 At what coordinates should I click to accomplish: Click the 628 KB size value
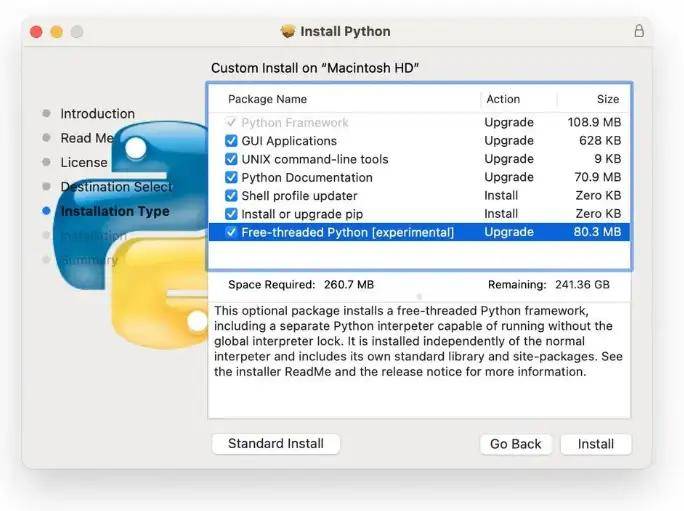pos(600,141)
